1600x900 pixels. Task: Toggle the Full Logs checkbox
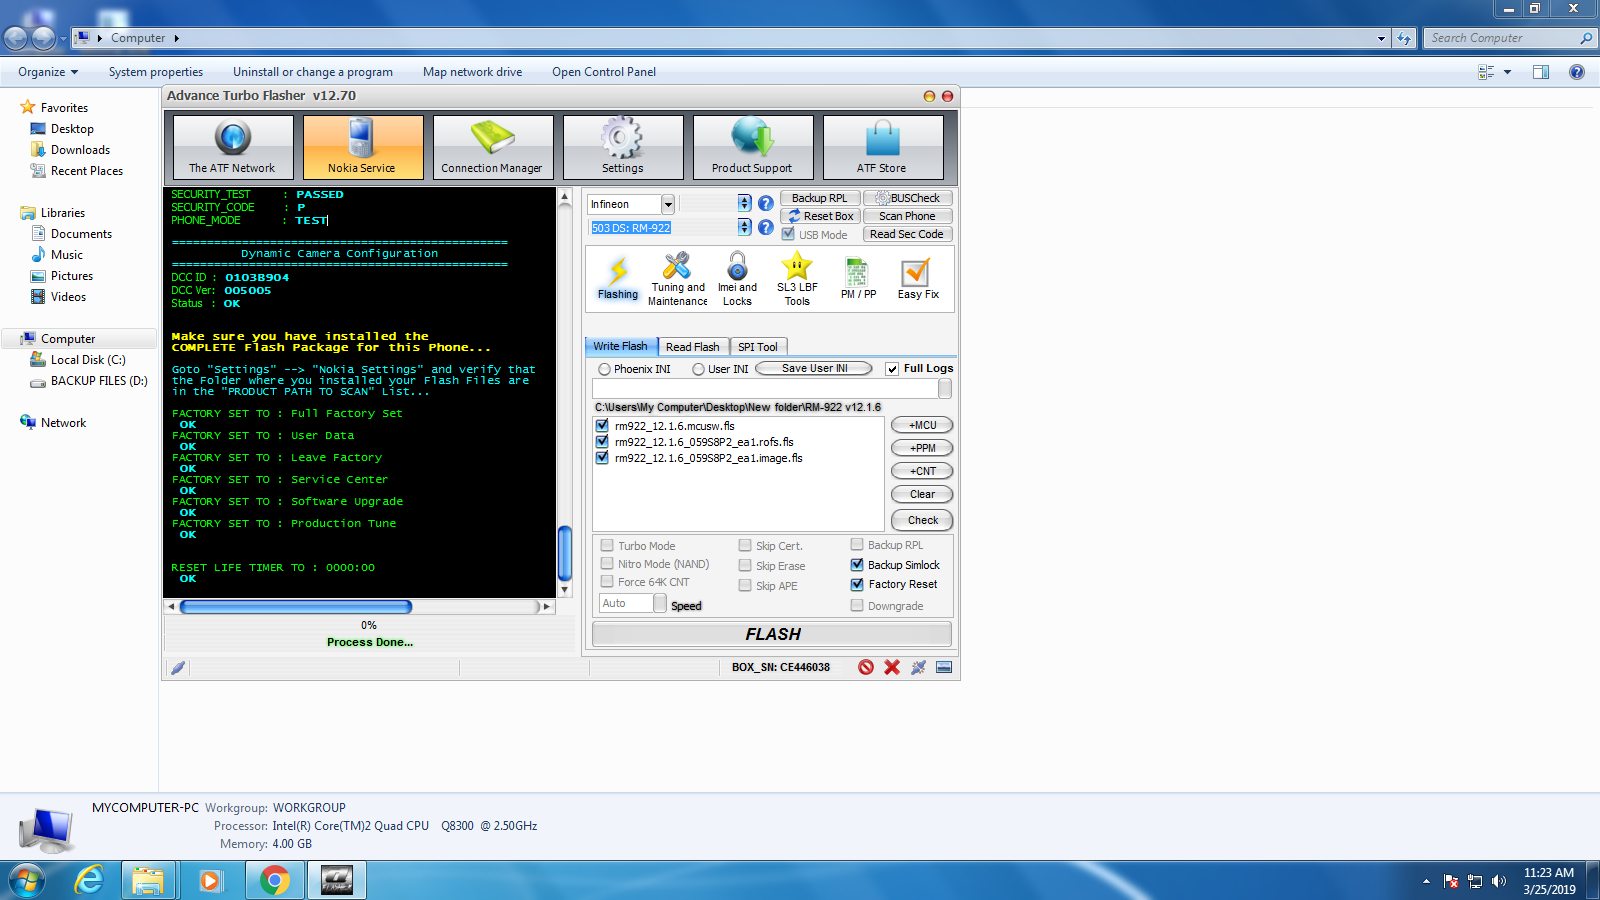(892, 369)
